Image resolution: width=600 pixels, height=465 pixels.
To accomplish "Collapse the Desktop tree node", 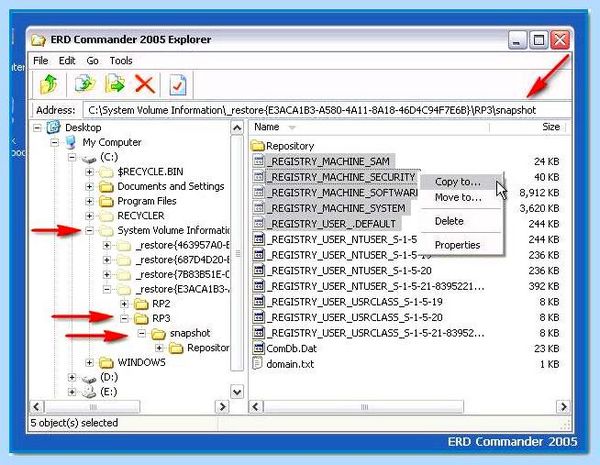I will pyautogui.click(x=37, y=128).
